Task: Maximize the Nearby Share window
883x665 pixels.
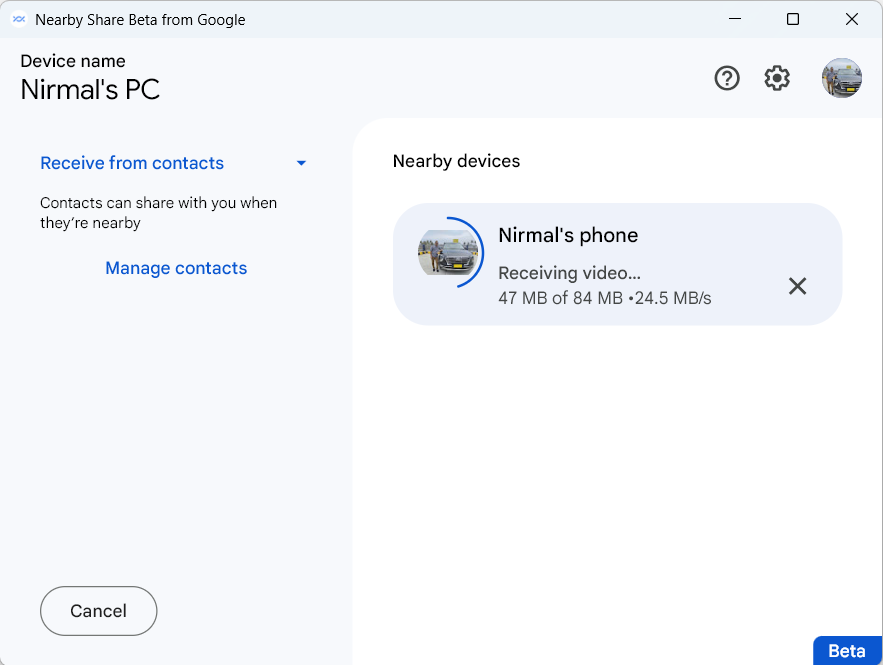Action: 793,19
